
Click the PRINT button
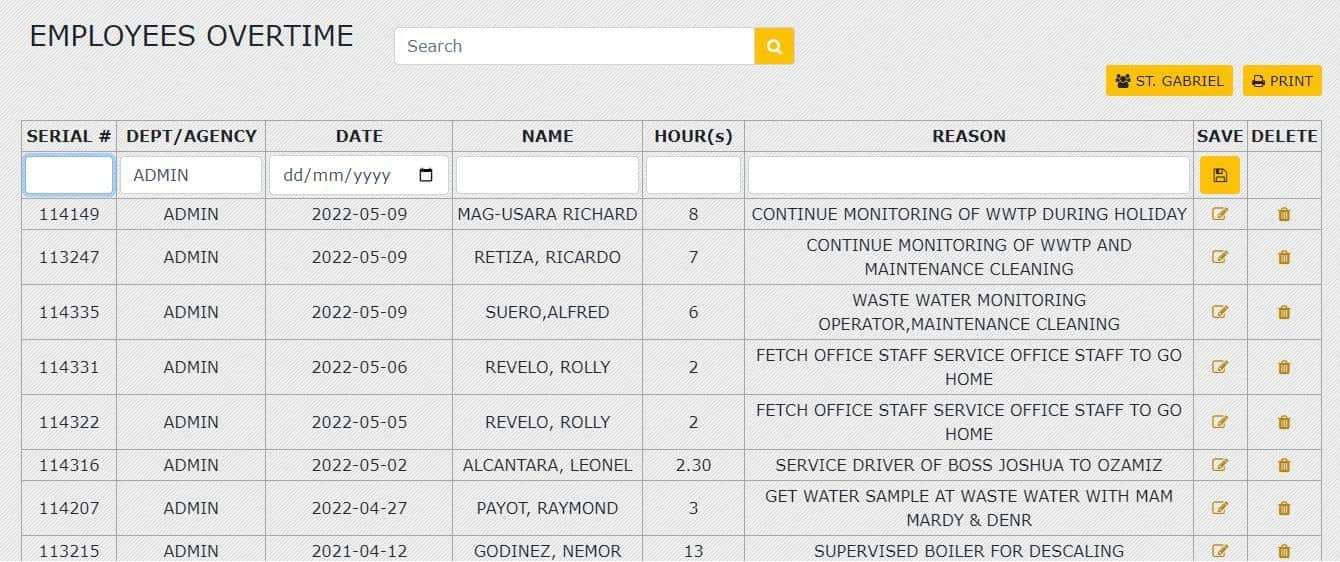pos(1282,81)
